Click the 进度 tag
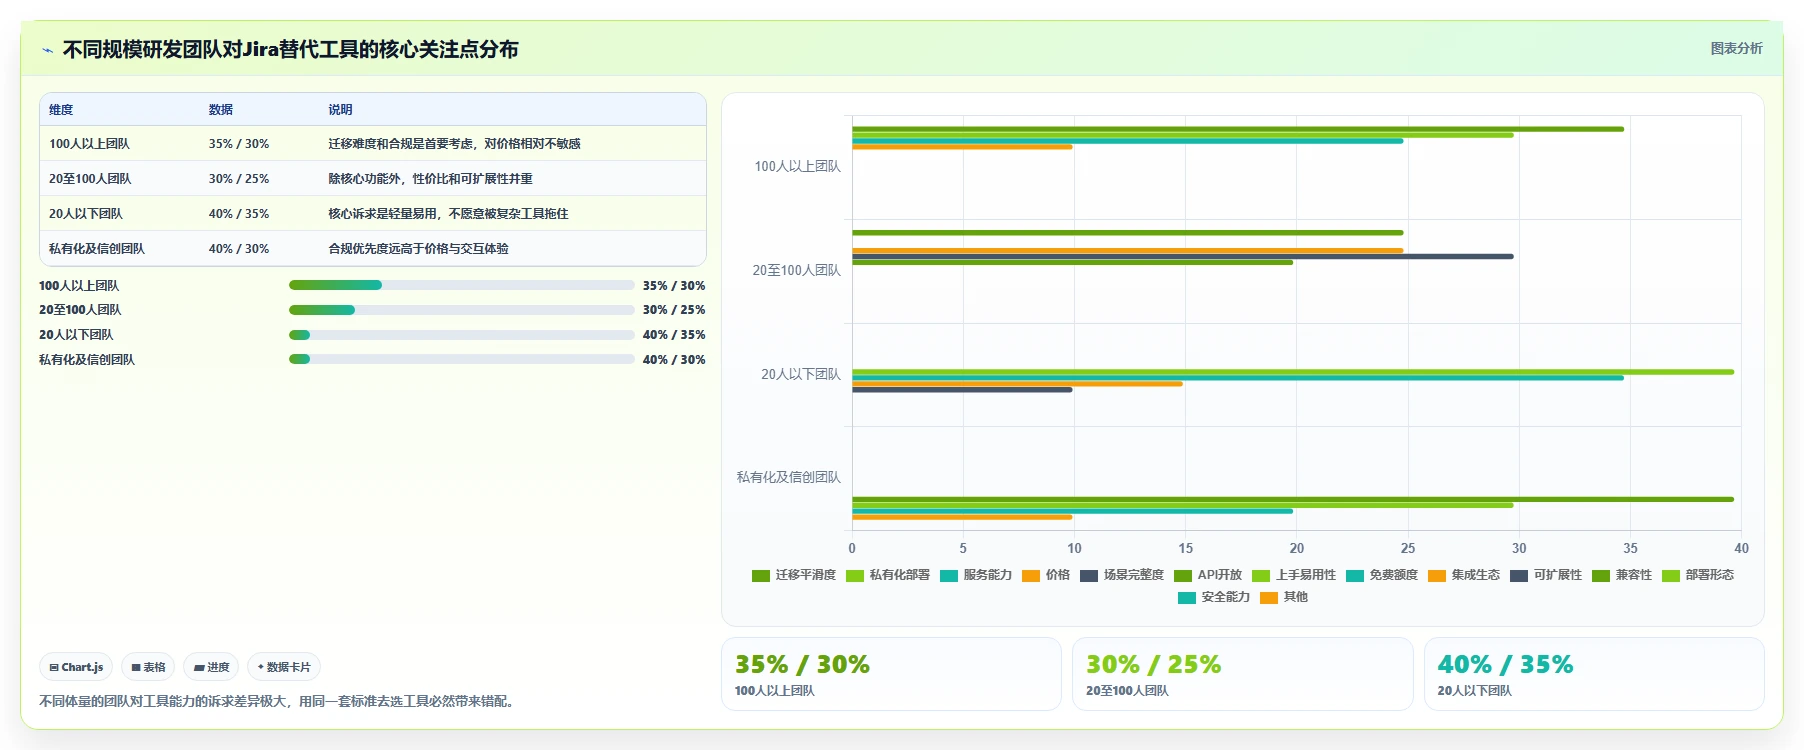Viewport: 1804px width, 750px height. tap(211, 667)
